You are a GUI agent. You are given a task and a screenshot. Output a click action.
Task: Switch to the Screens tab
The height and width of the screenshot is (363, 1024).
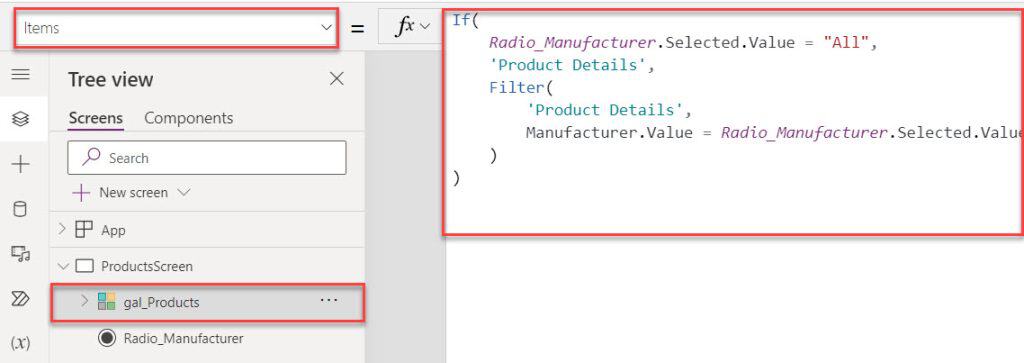click(95, 118)
